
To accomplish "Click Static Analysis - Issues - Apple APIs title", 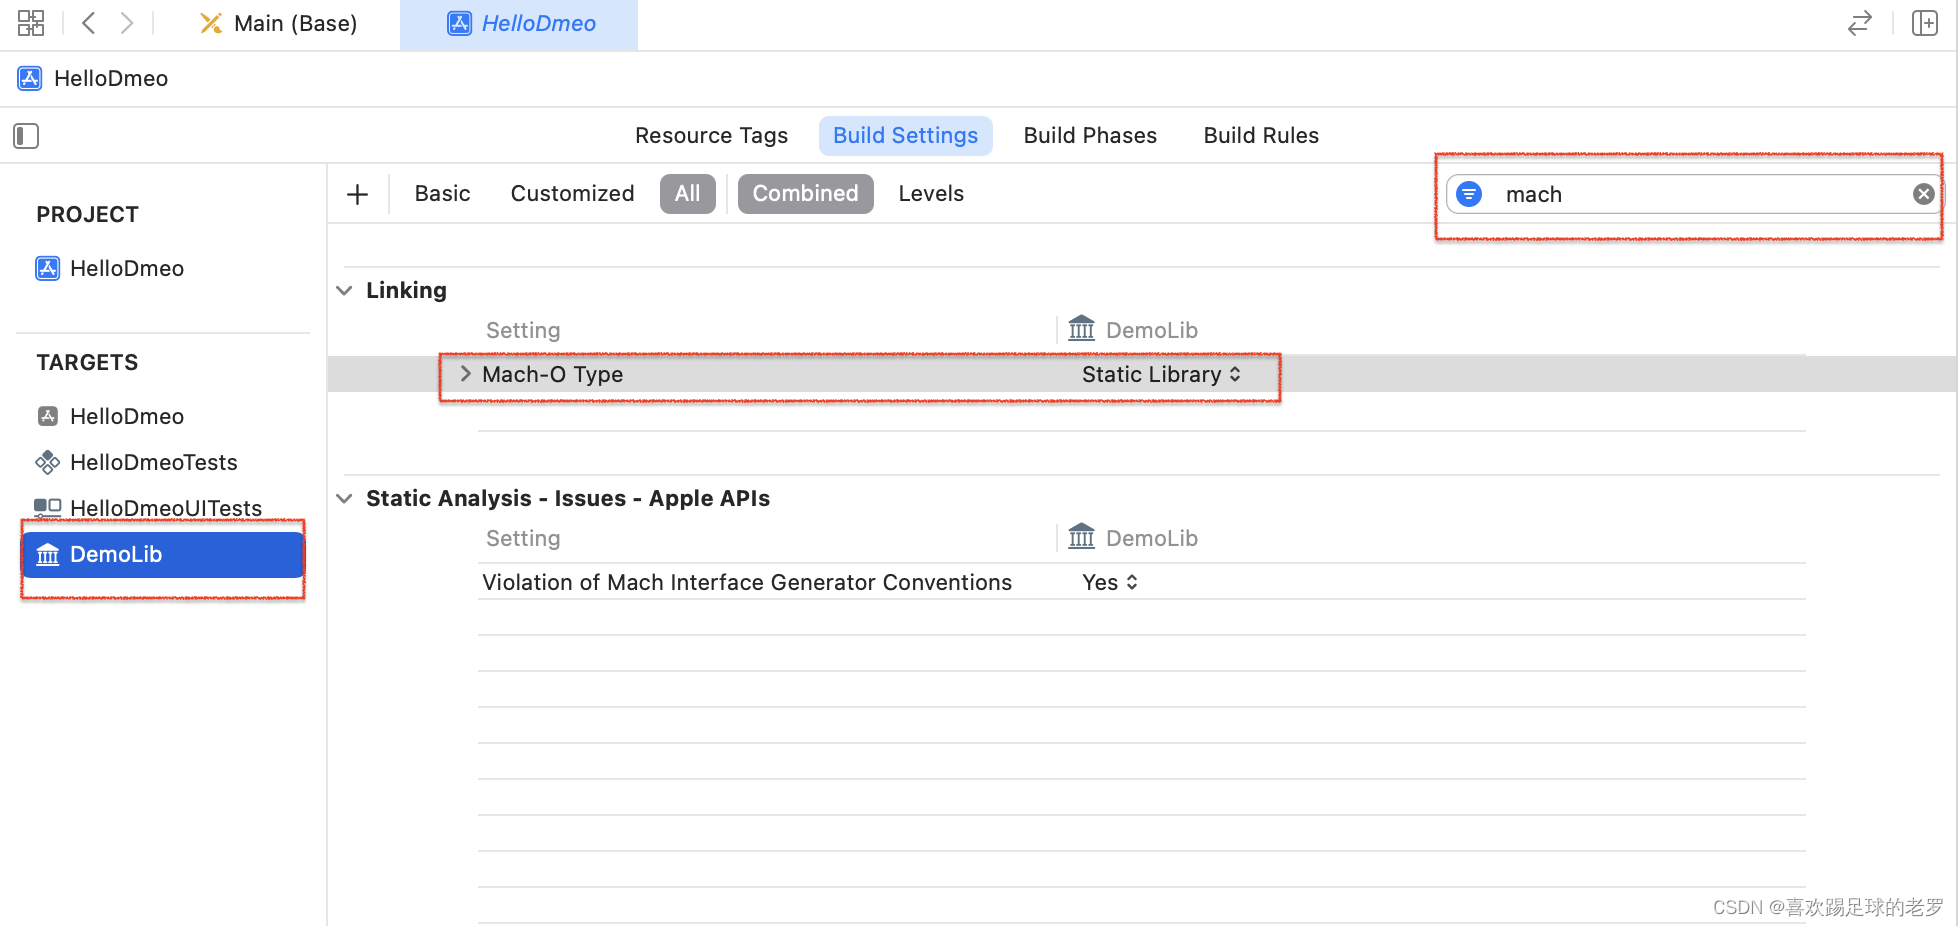I will point(568,498).
